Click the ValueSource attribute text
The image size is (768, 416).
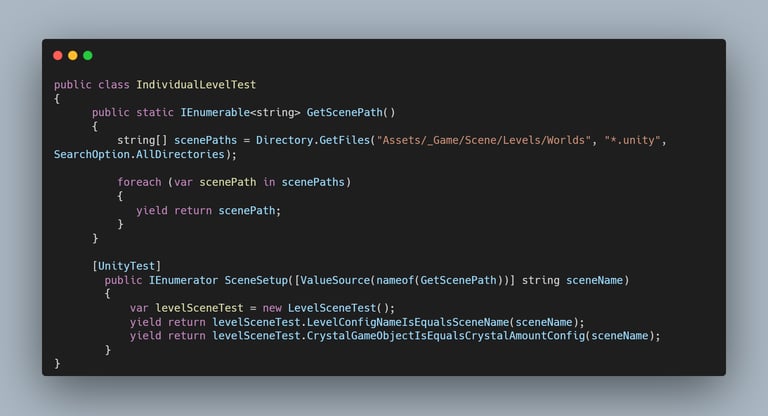click(x=335, y=280)
